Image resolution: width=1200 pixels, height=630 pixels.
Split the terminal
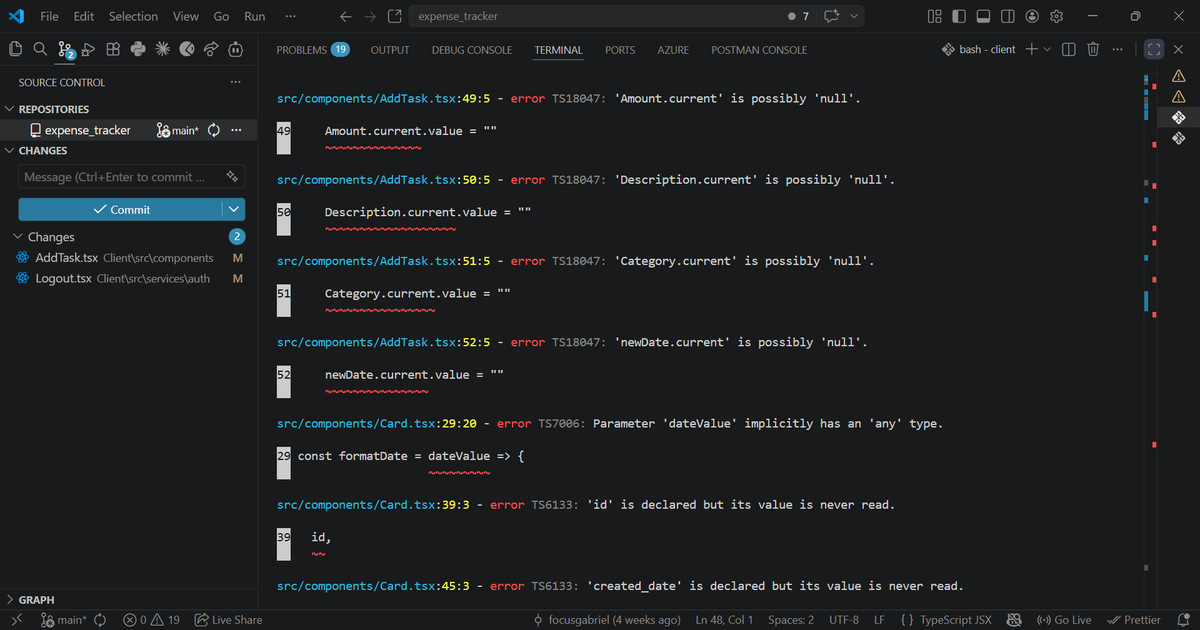click(x=1068, y=49)
